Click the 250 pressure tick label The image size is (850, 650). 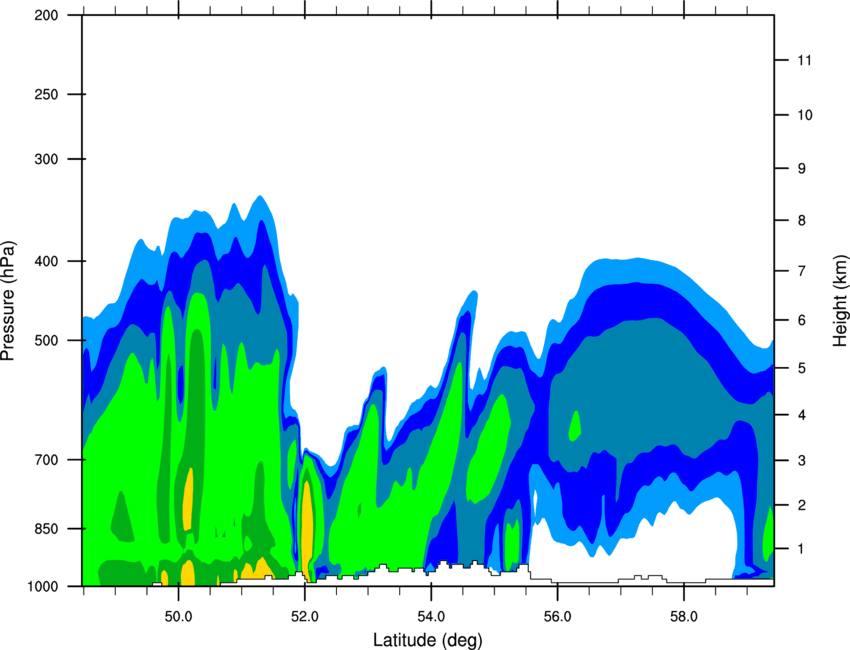point(46,94)
